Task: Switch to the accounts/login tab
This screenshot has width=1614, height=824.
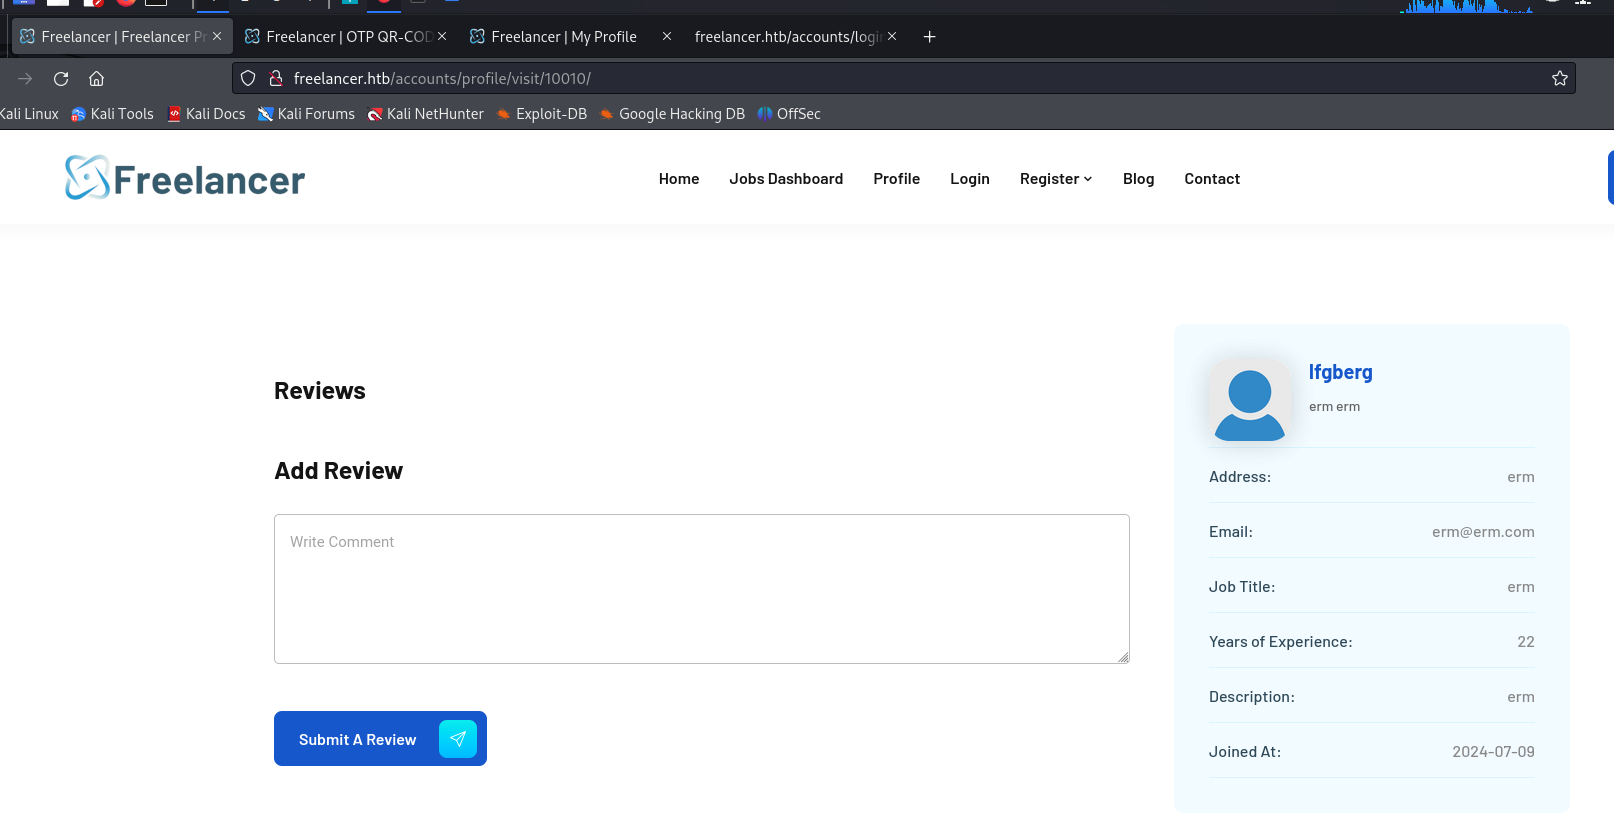Action: tap(786, 37)
